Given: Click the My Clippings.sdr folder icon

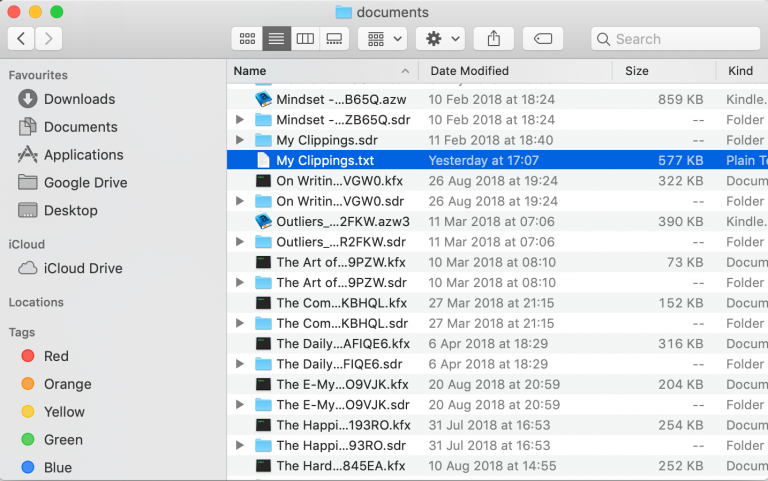Looking at the screenshot, I should pyautogui.click(x=264, y=140).
